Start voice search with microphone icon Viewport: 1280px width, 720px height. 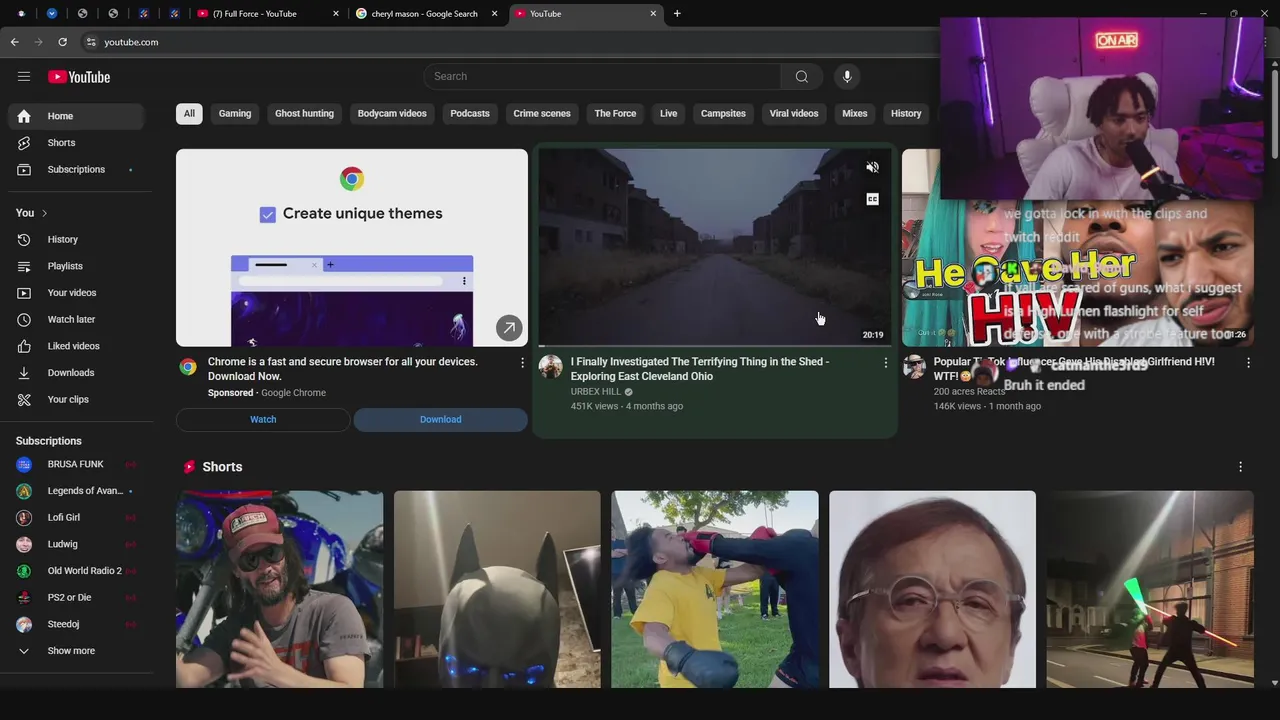pos(847,77)
